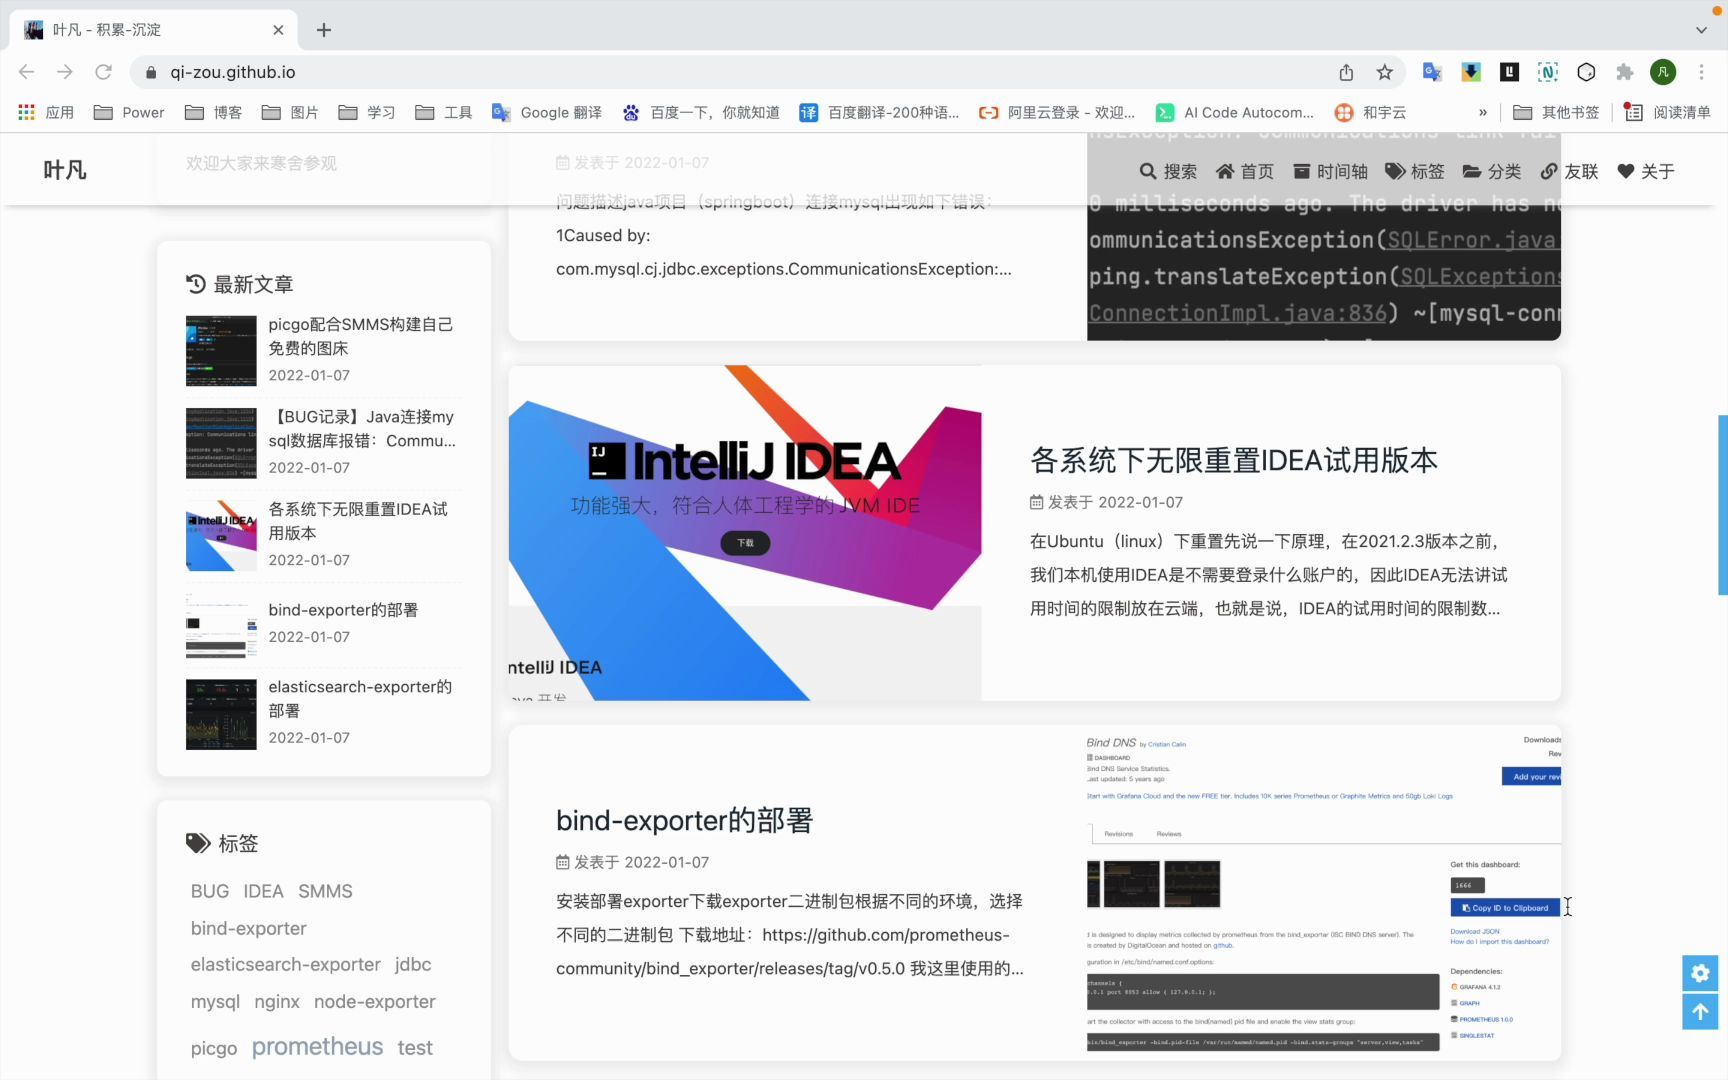Select the mysql tag
Viewport: 1728px width, 1080px height.
click(x=215, y=1001)
